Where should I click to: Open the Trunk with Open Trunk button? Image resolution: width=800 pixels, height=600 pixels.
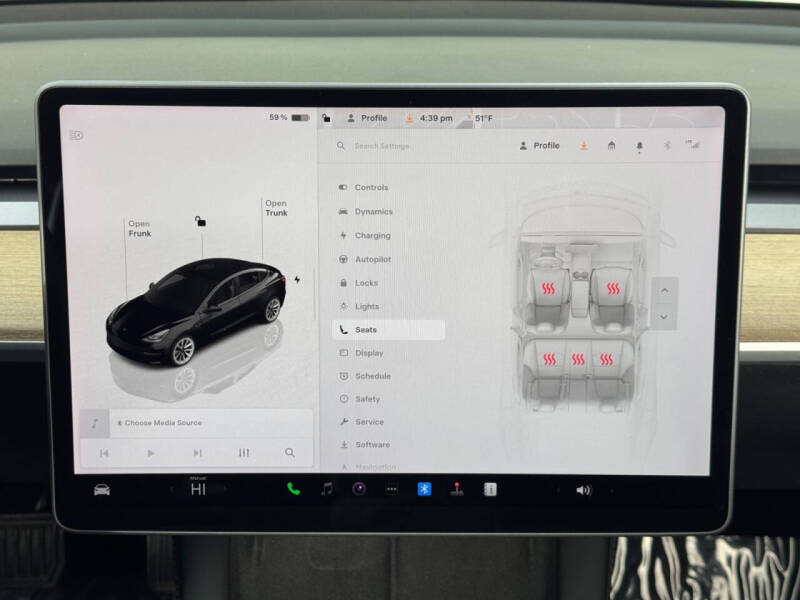[x=277, y=208]
